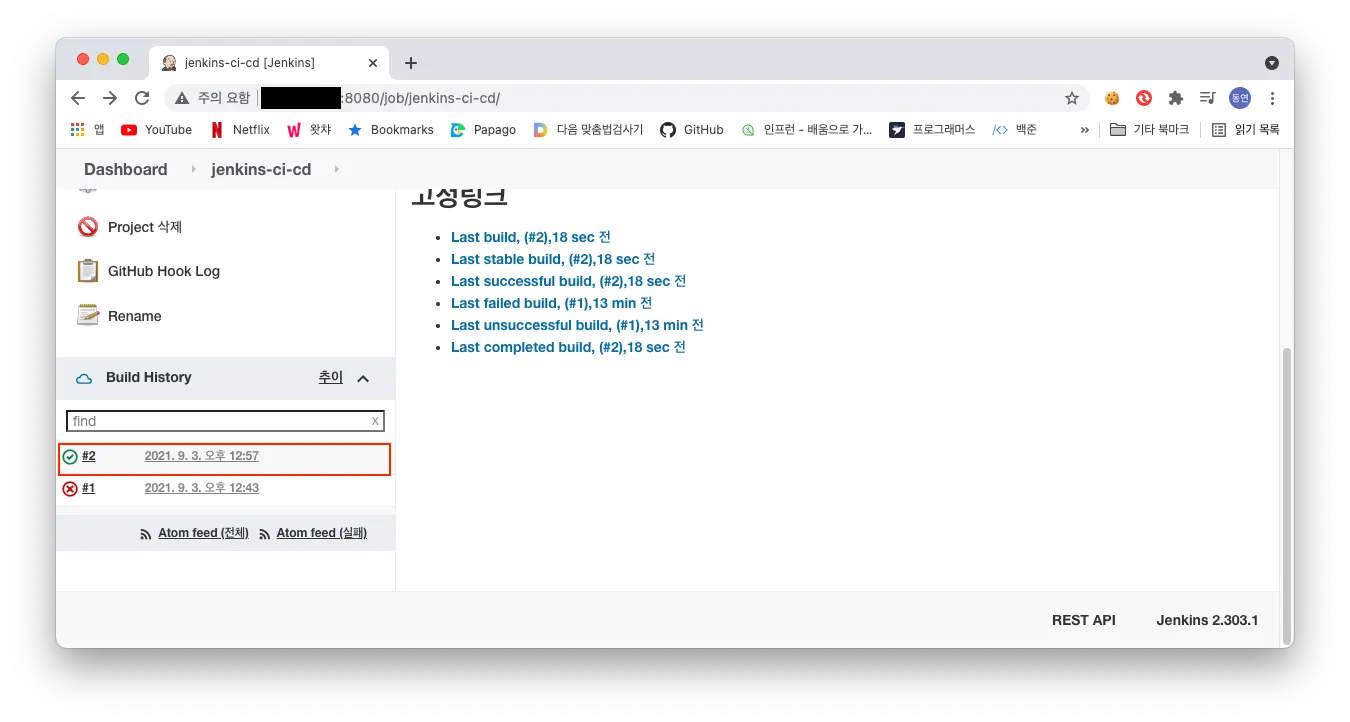
Task: Click the jenkins-ci-cd breadcrumb link
Action: tap(261, 169)
